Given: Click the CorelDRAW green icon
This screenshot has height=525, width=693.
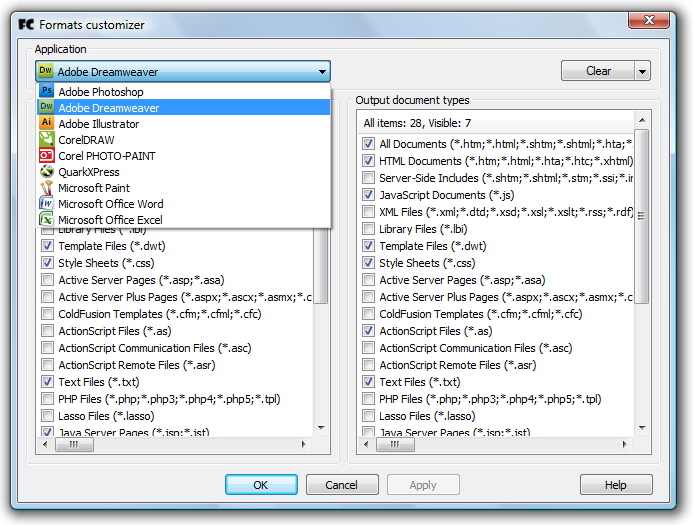Looking at the screenshot, I should click(46, 139).
